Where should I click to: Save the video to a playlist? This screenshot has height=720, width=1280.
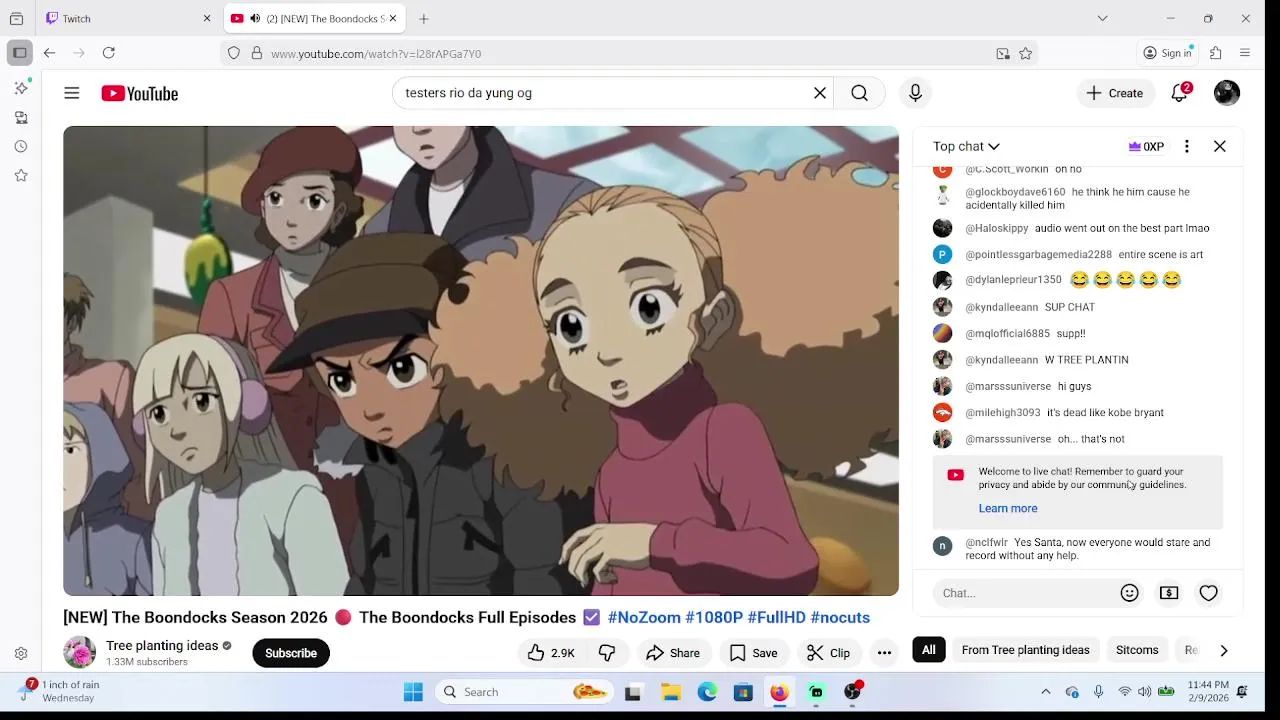tap(754, 653)
